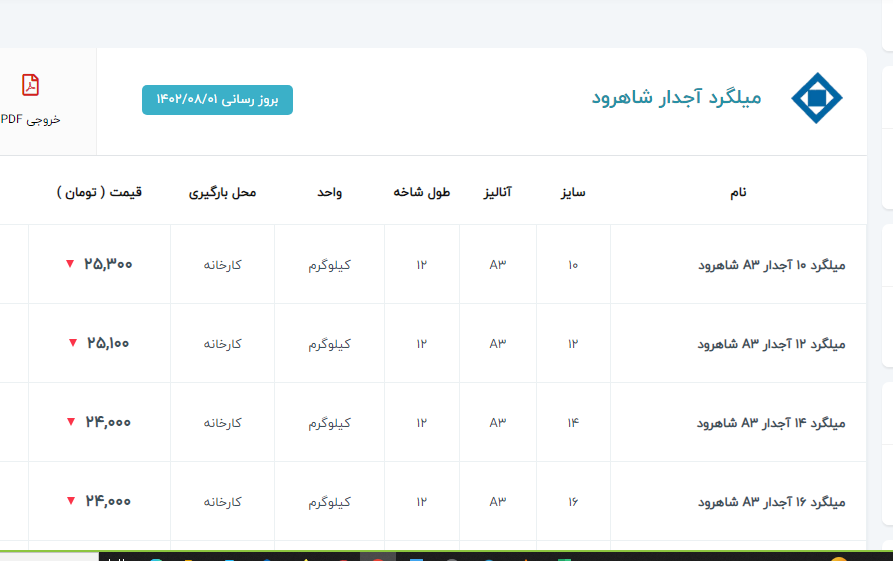Click the بروز رسانی ۱۴۰۲/۰۸/۰۱ date badge
This screenshot has width=893, height=561.
pyautogui.click(x=217, y=100)
